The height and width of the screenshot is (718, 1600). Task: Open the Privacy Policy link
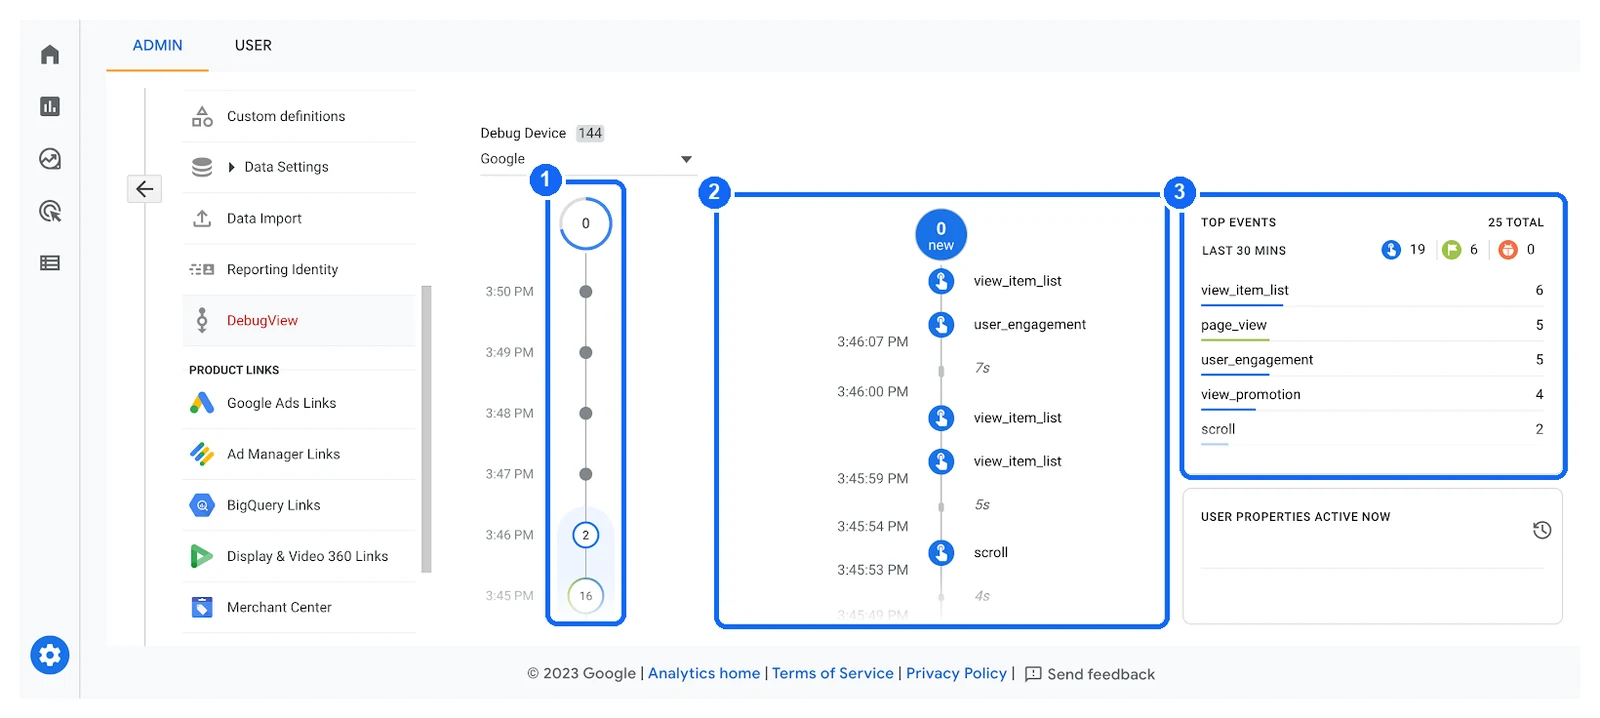click(x=956, y=673)
